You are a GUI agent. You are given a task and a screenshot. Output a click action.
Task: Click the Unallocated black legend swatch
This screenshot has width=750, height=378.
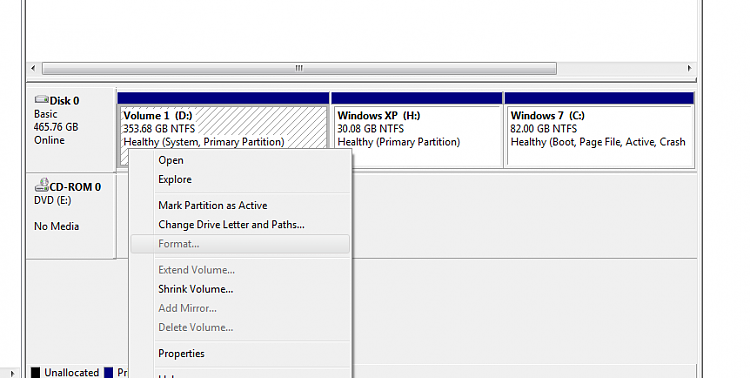(35, 372)
